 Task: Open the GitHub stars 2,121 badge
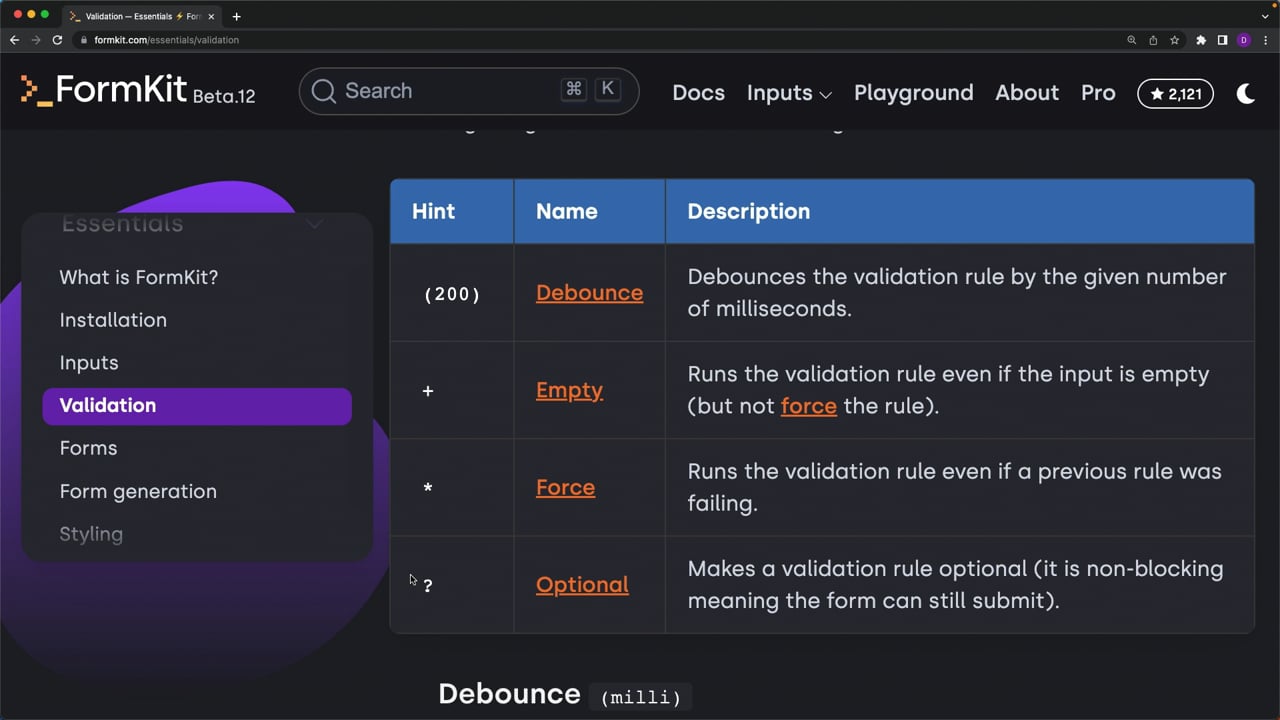click(1175, 93)
